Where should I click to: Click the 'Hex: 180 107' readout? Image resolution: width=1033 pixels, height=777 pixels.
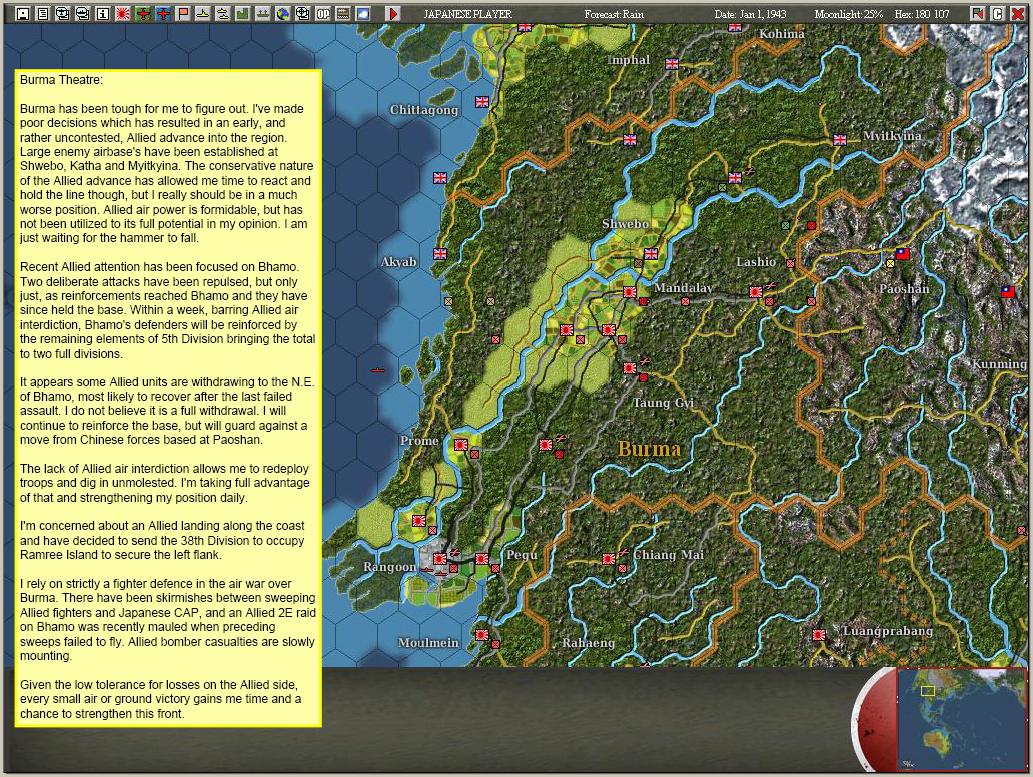pyautogui.click(x=922, y=14)
